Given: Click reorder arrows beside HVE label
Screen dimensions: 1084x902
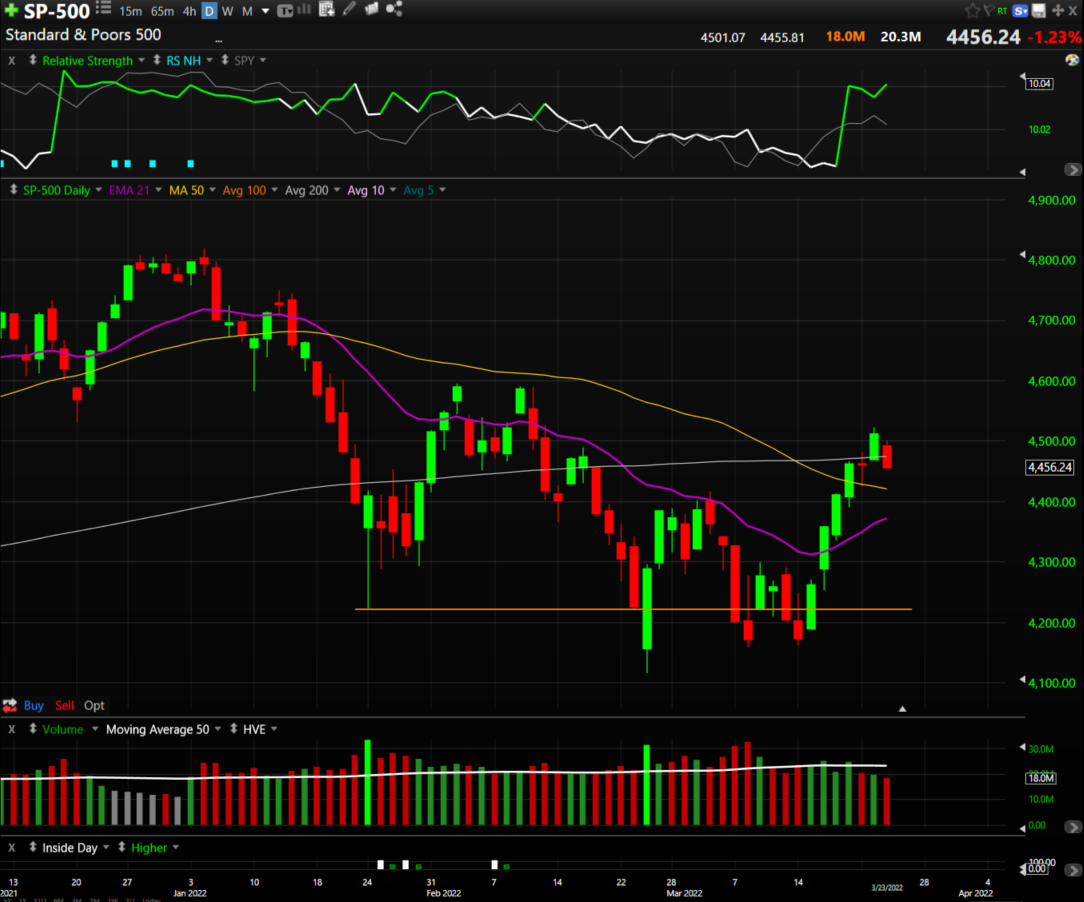Looking at the screenshot, I should point(234,729).
